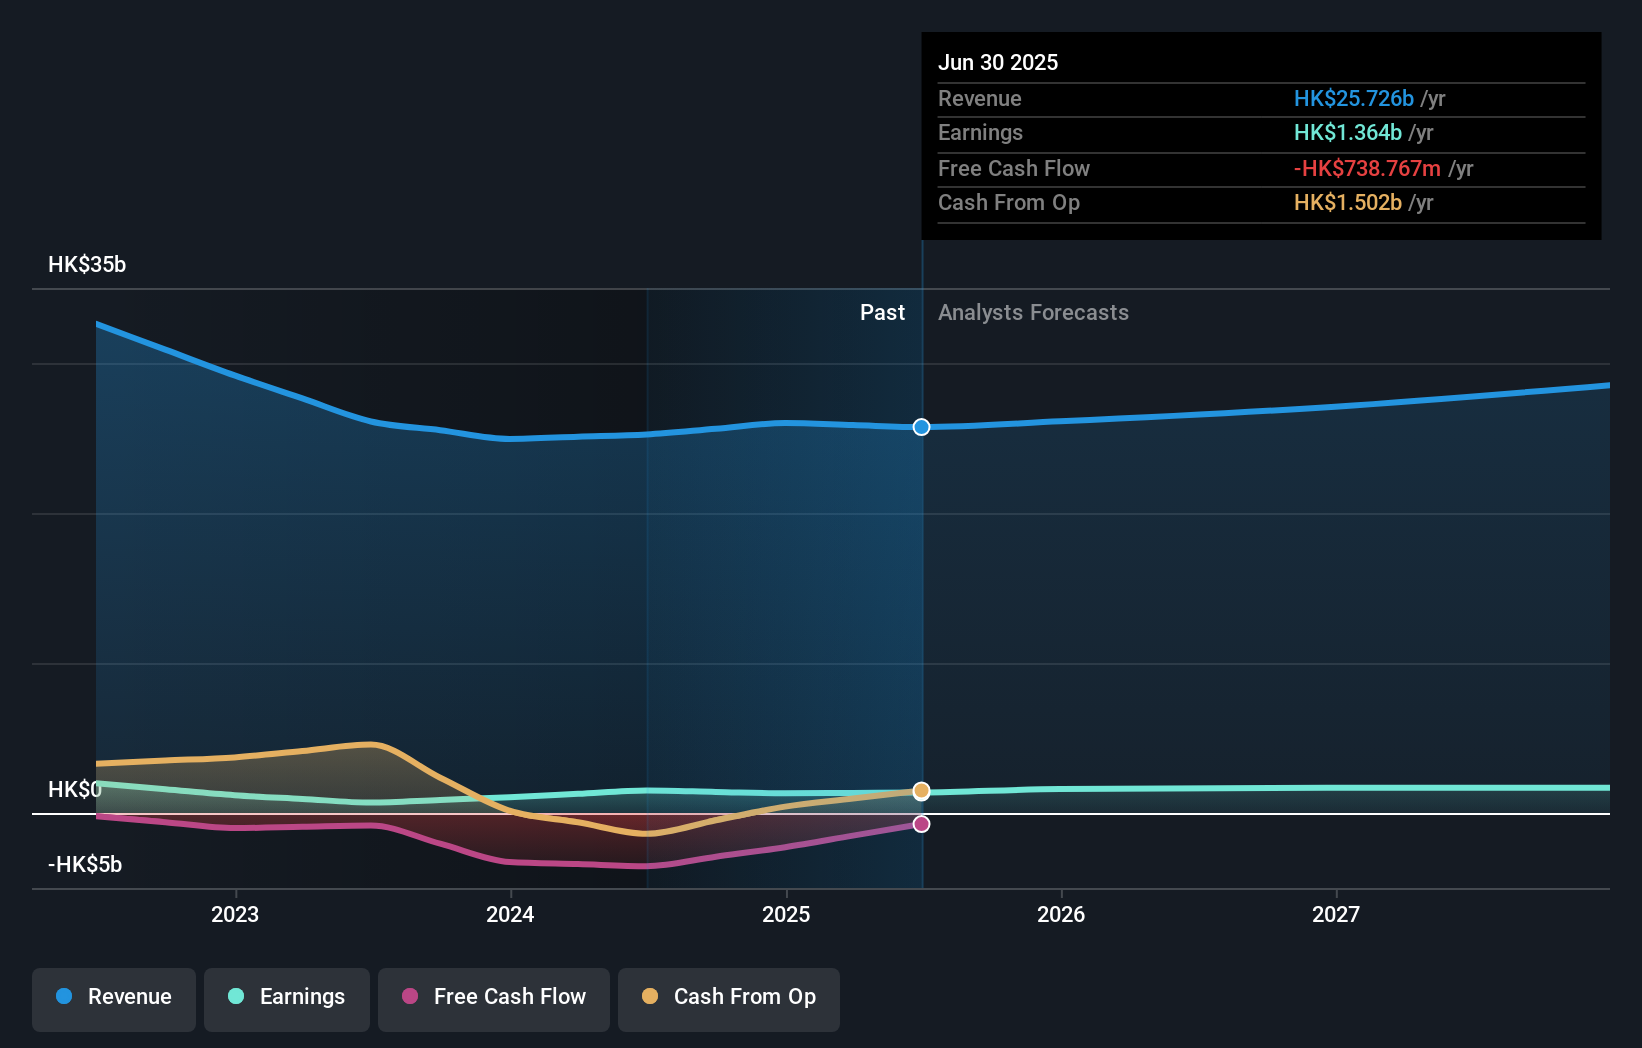Select the pink Free Cash Flow marker
The height and width of the screenshot is (1048, 1642).
921,824
